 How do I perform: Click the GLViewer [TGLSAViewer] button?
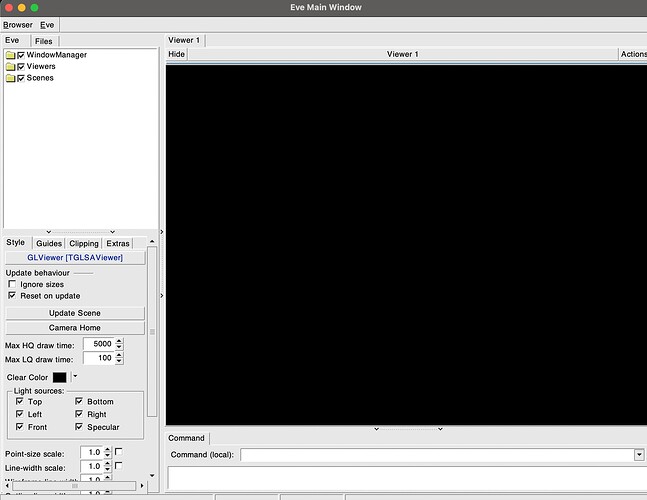[x=75, y=258]
